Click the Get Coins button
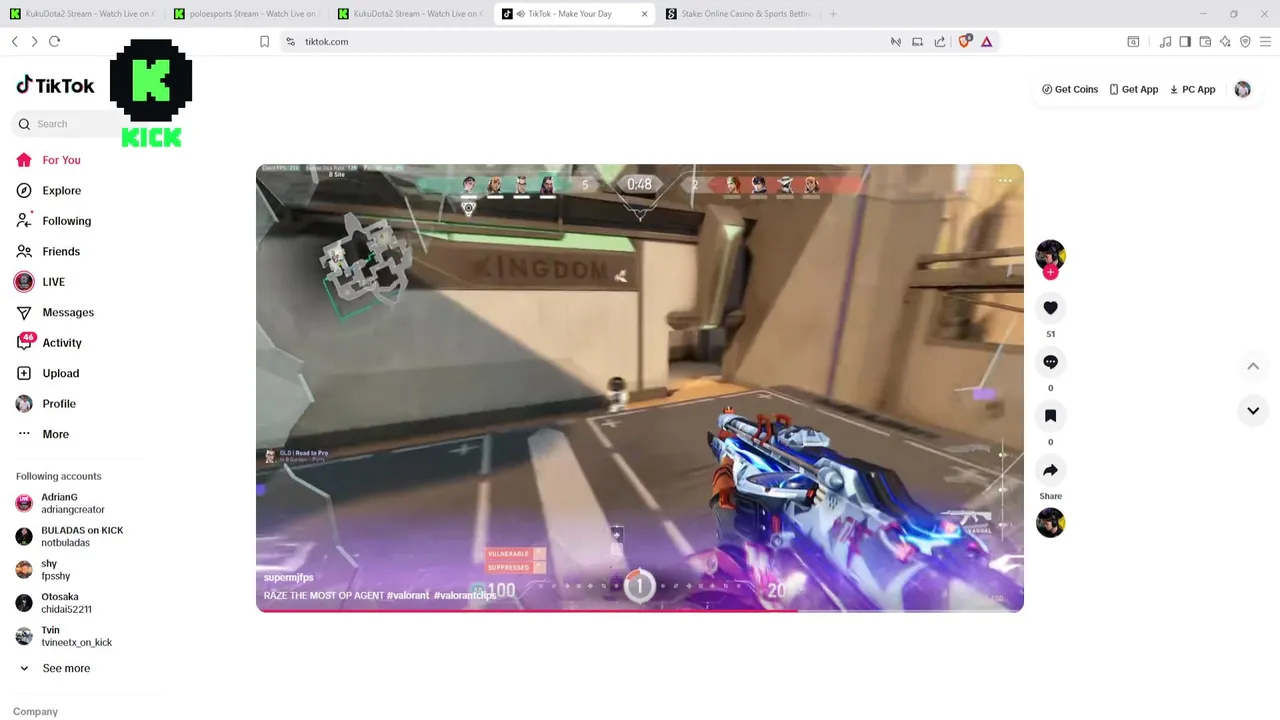Image resolution: width=1280 pixels, height=720 pixels. click(x=1070, y=89)
